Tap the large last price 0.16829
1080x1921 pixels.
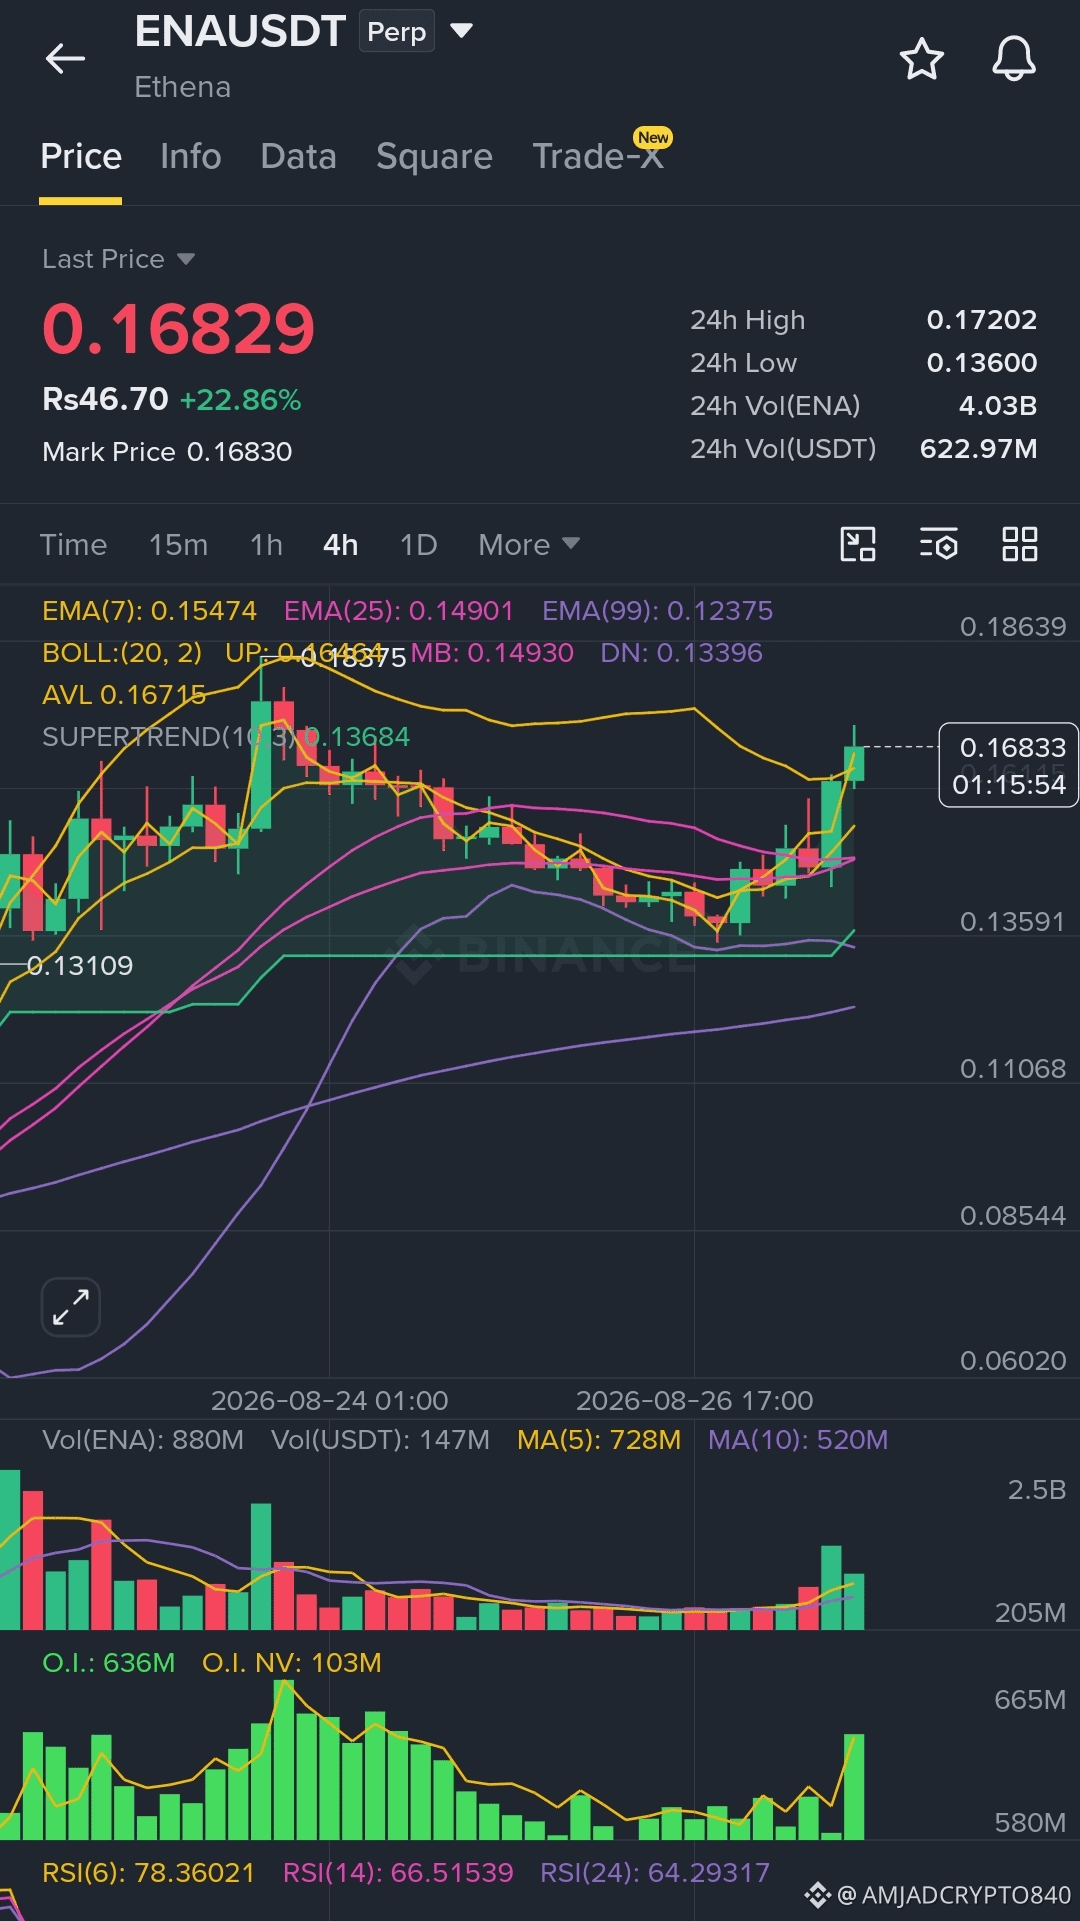[178, 329]
